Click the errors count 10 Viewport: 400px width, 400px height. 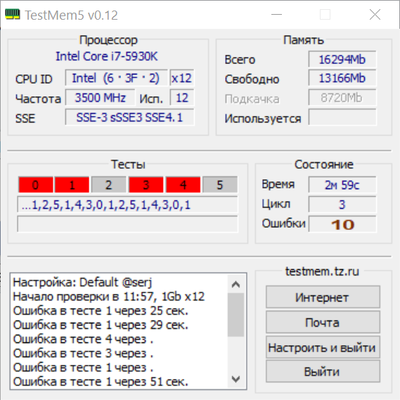pos(342,224)
